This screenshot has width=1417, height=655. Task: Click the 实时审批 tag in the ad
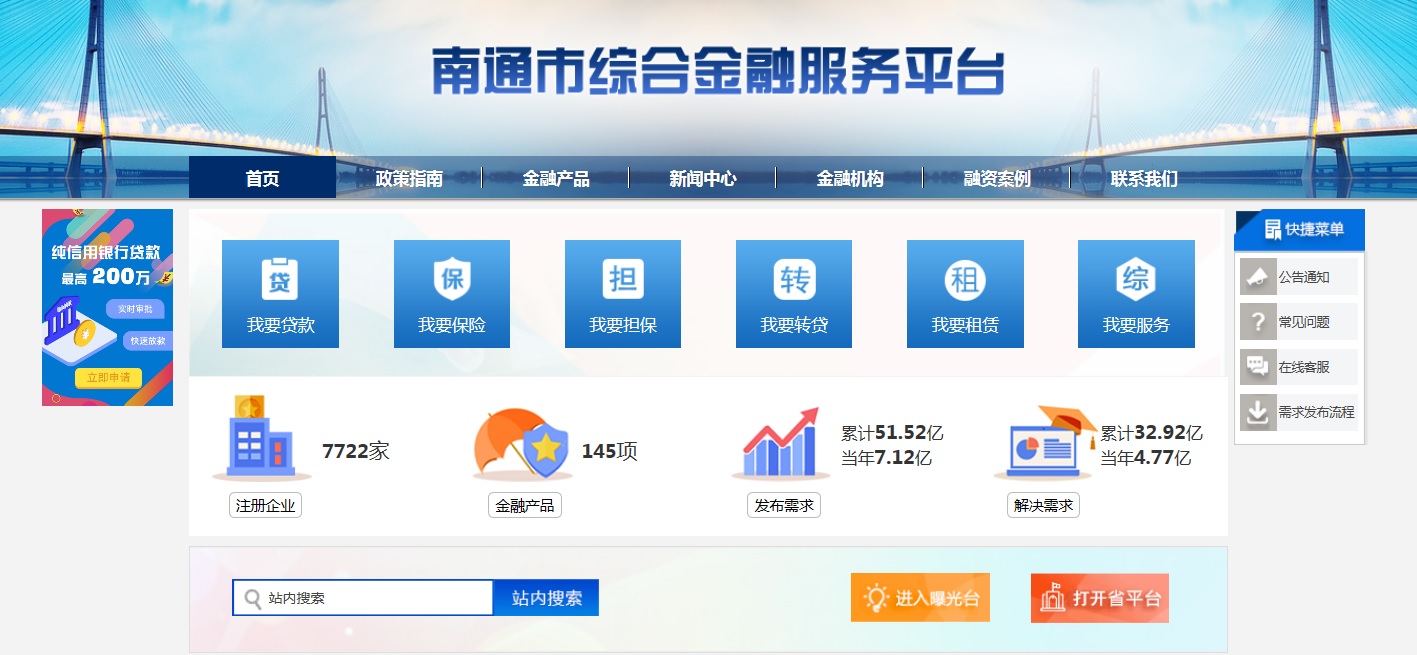pos(135,309)
